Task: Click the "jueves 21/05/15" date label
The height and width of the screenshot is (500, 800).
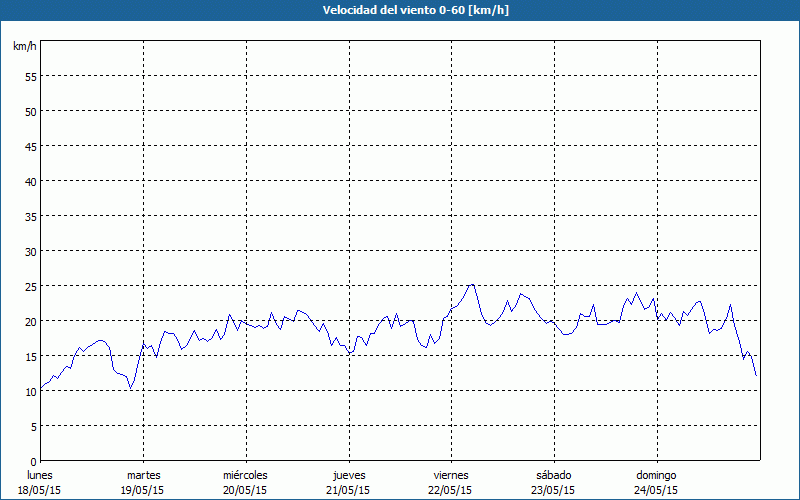Action: pyautogui.click(x=348, y=482)
